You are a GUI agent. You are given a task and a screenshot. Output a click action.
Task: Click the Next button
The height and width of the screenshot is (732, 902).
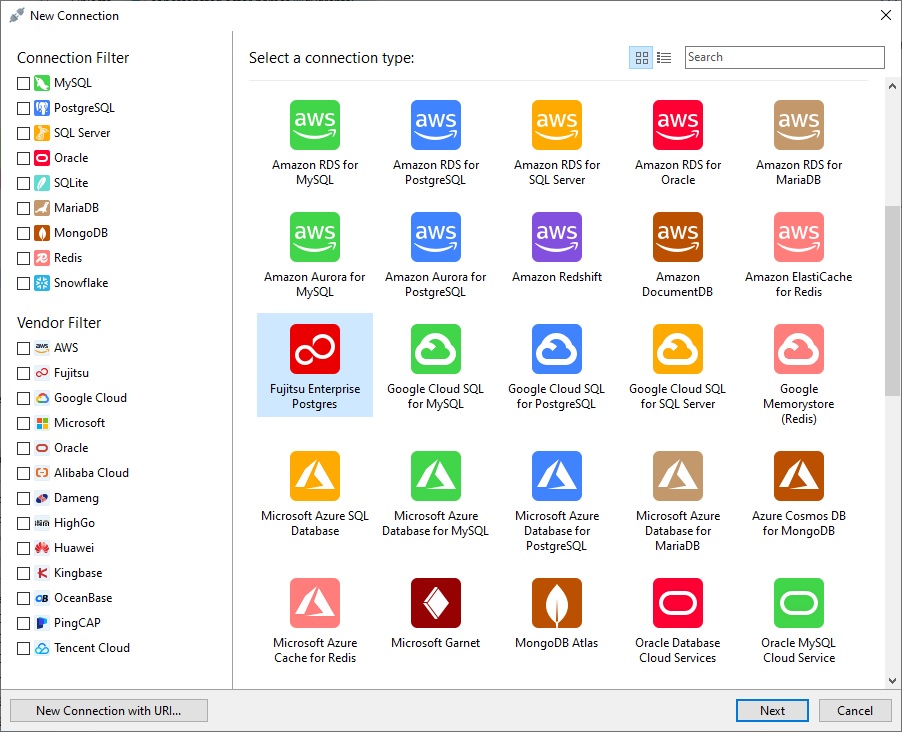[x=772, y=711]
